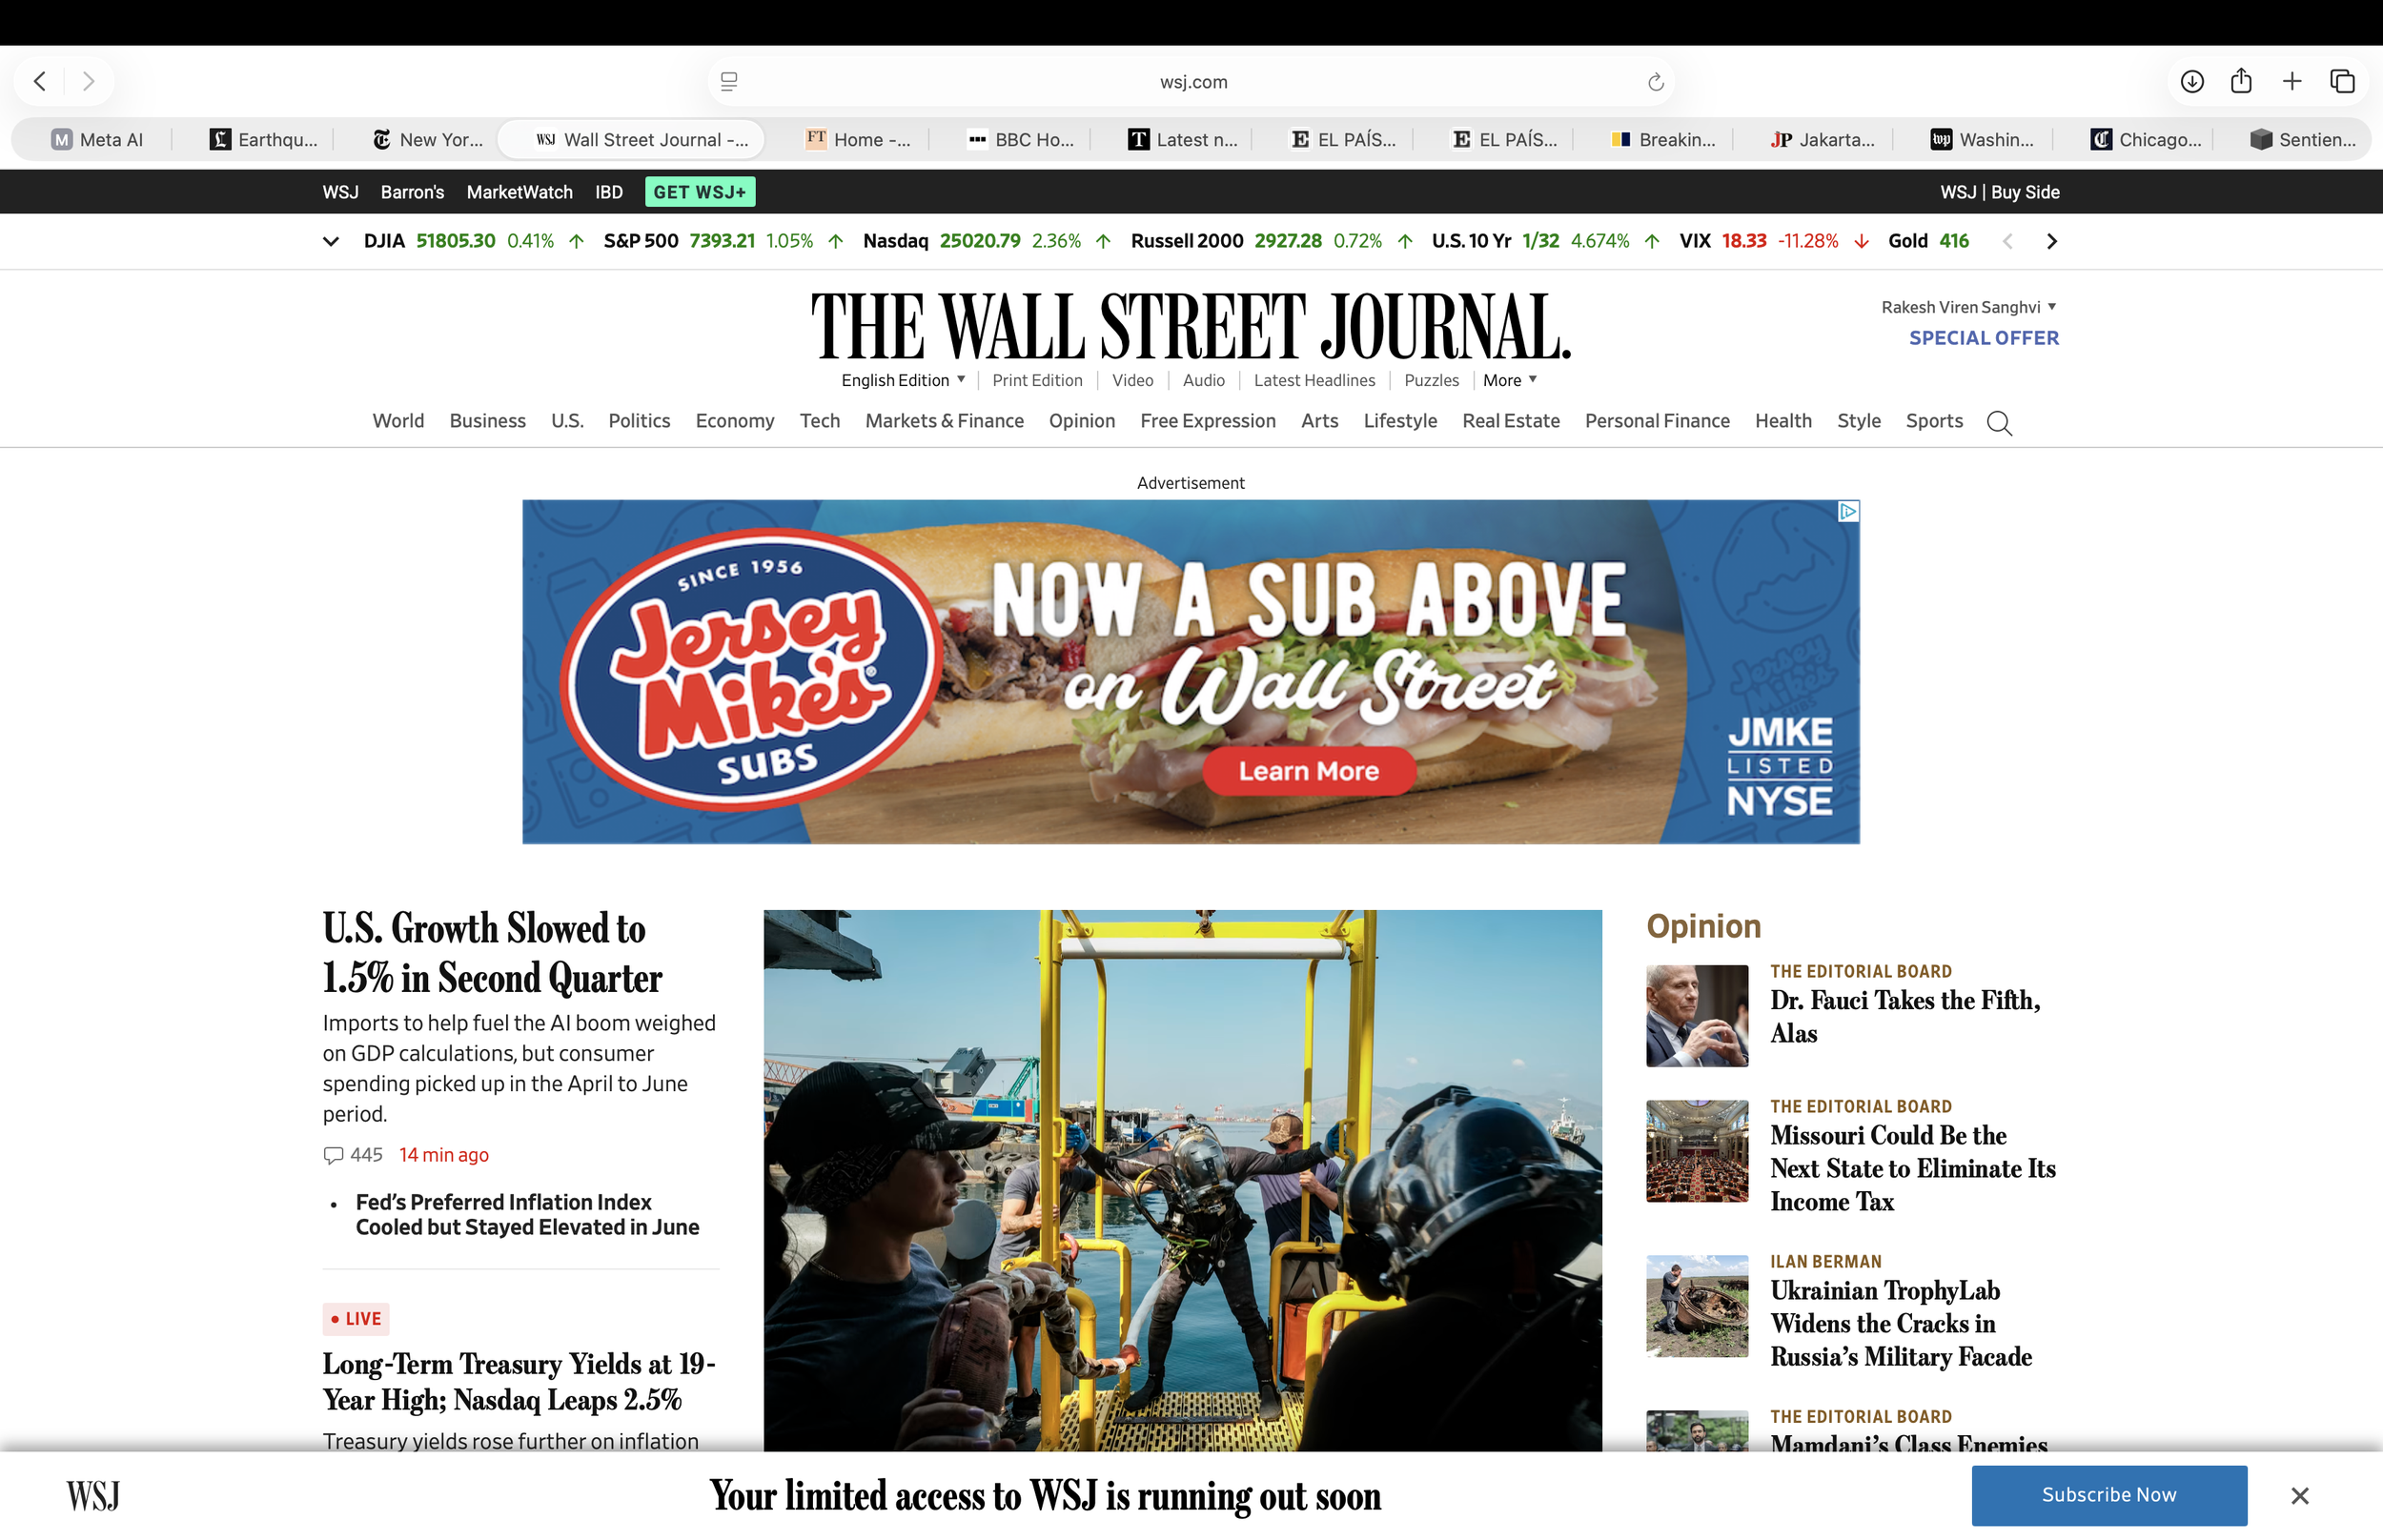The height and width of the screenshot is (1540, 2383).
Task: Open the Long-Term Treasury Yields live story
Action: (x=519, y=1382)
